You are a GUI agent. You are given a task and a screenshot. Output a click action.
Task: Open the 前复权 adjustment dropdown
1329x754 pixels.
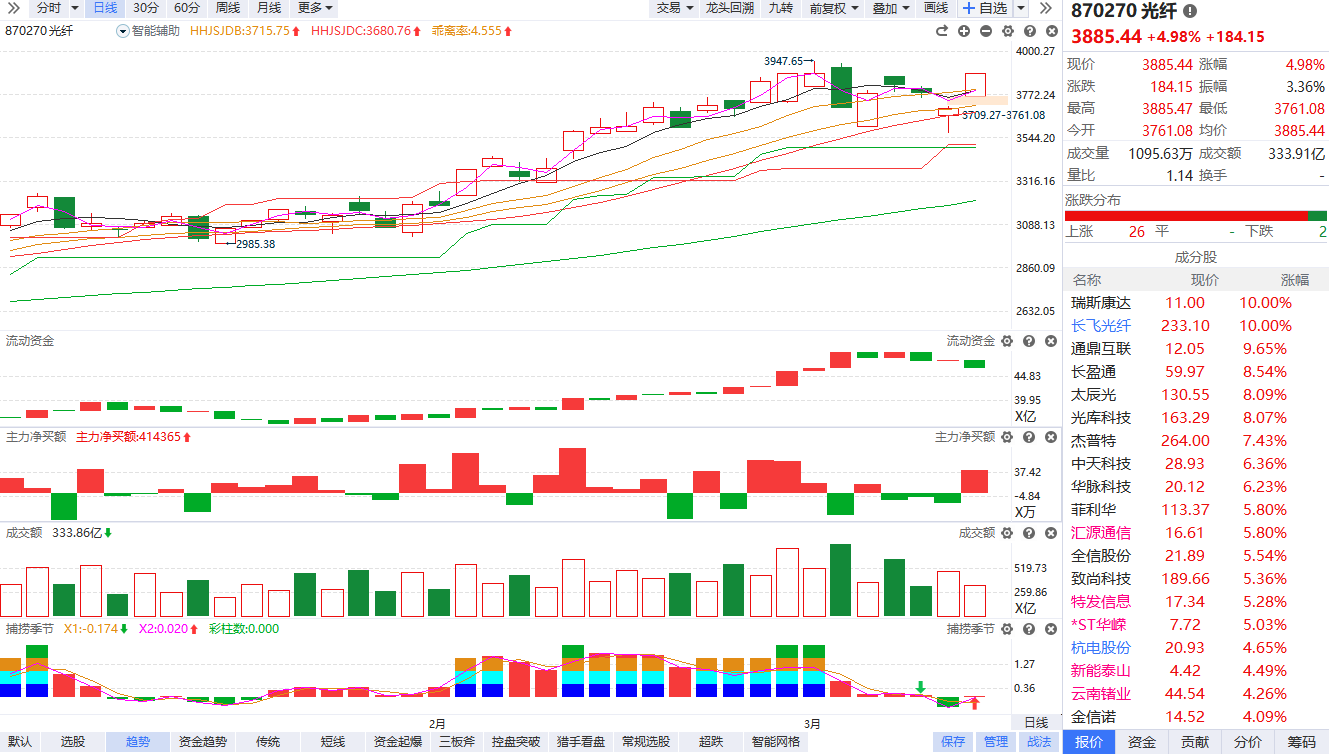[x=834, y=8]
